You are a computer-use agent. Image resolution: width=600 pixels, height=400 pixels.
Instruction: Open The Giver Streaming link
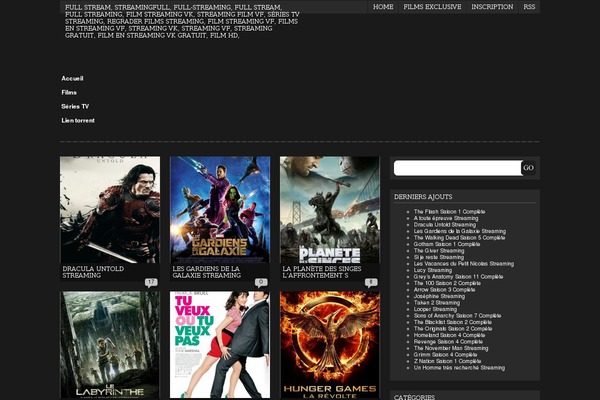pos(439,251)
